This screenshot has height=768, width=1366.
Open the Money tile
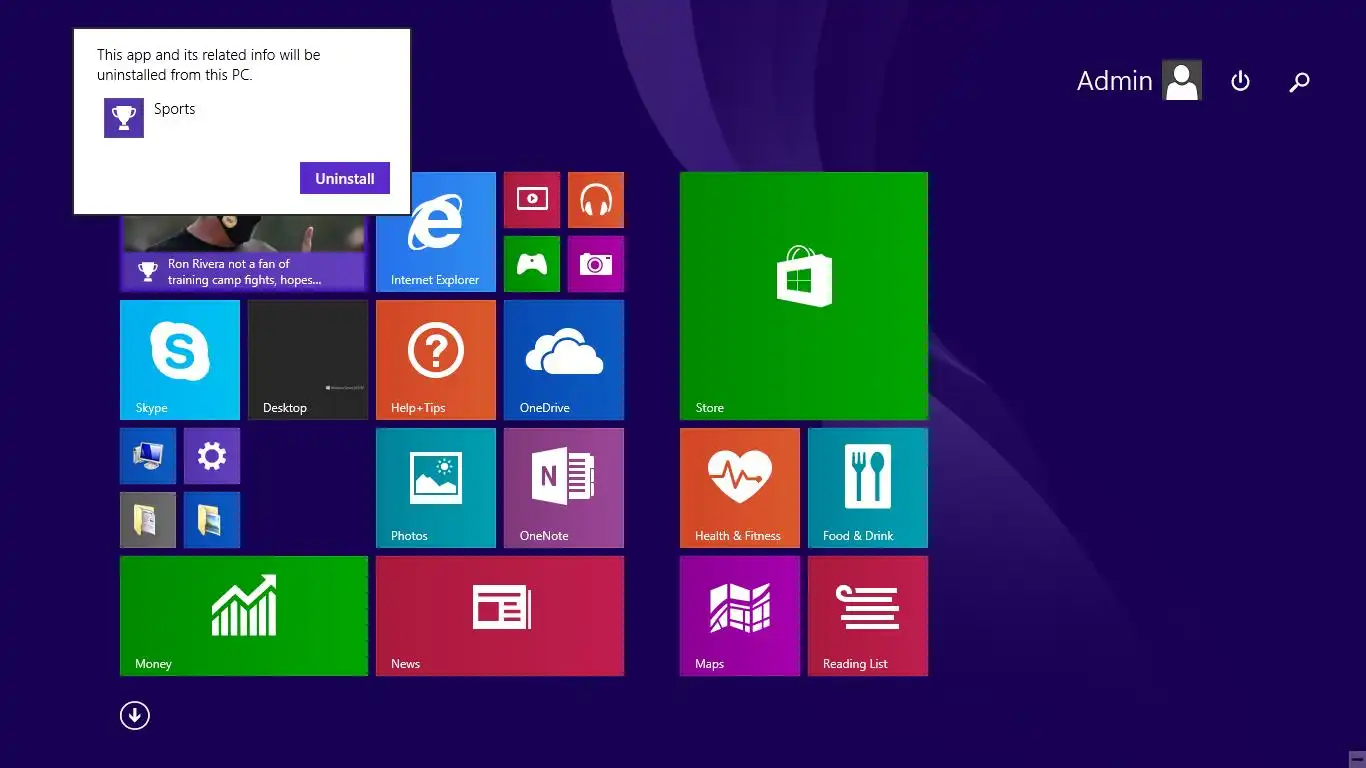click(244, 616)
